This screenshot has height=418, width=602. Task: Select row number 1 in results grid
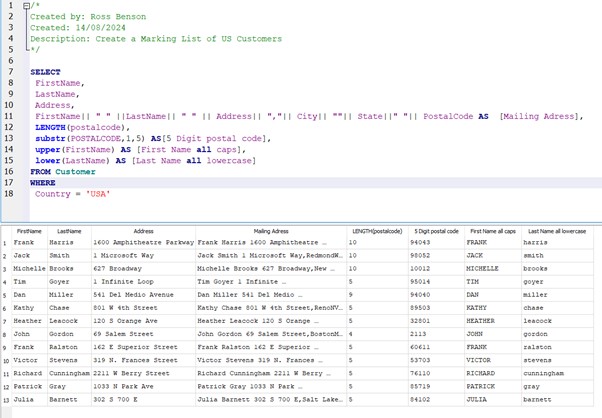(x=5, y=242)
